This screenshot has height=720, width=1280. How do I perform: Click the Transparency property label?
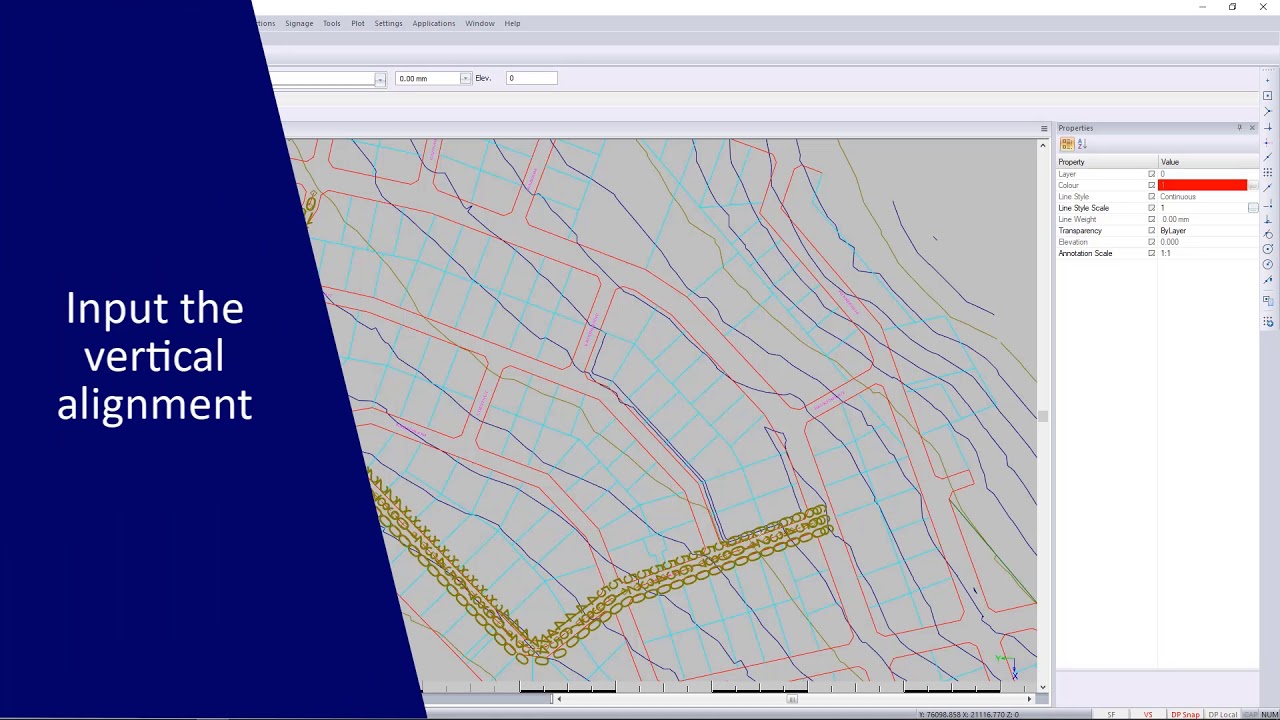(x=1080, y=231)
